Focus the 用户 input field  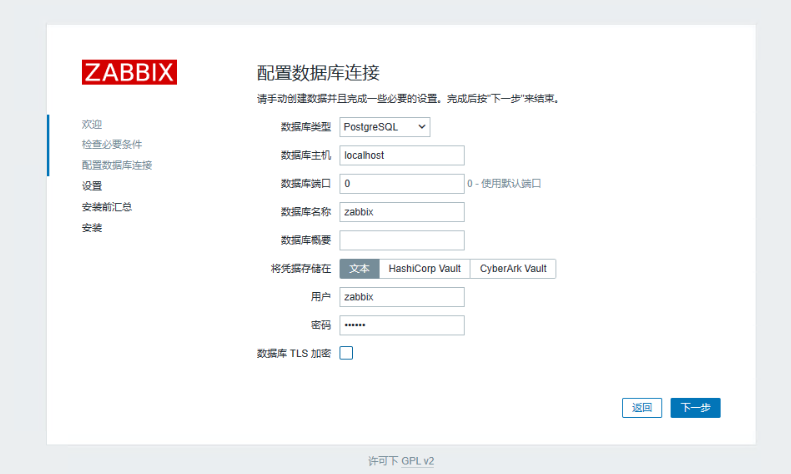(x=402, y=297)
